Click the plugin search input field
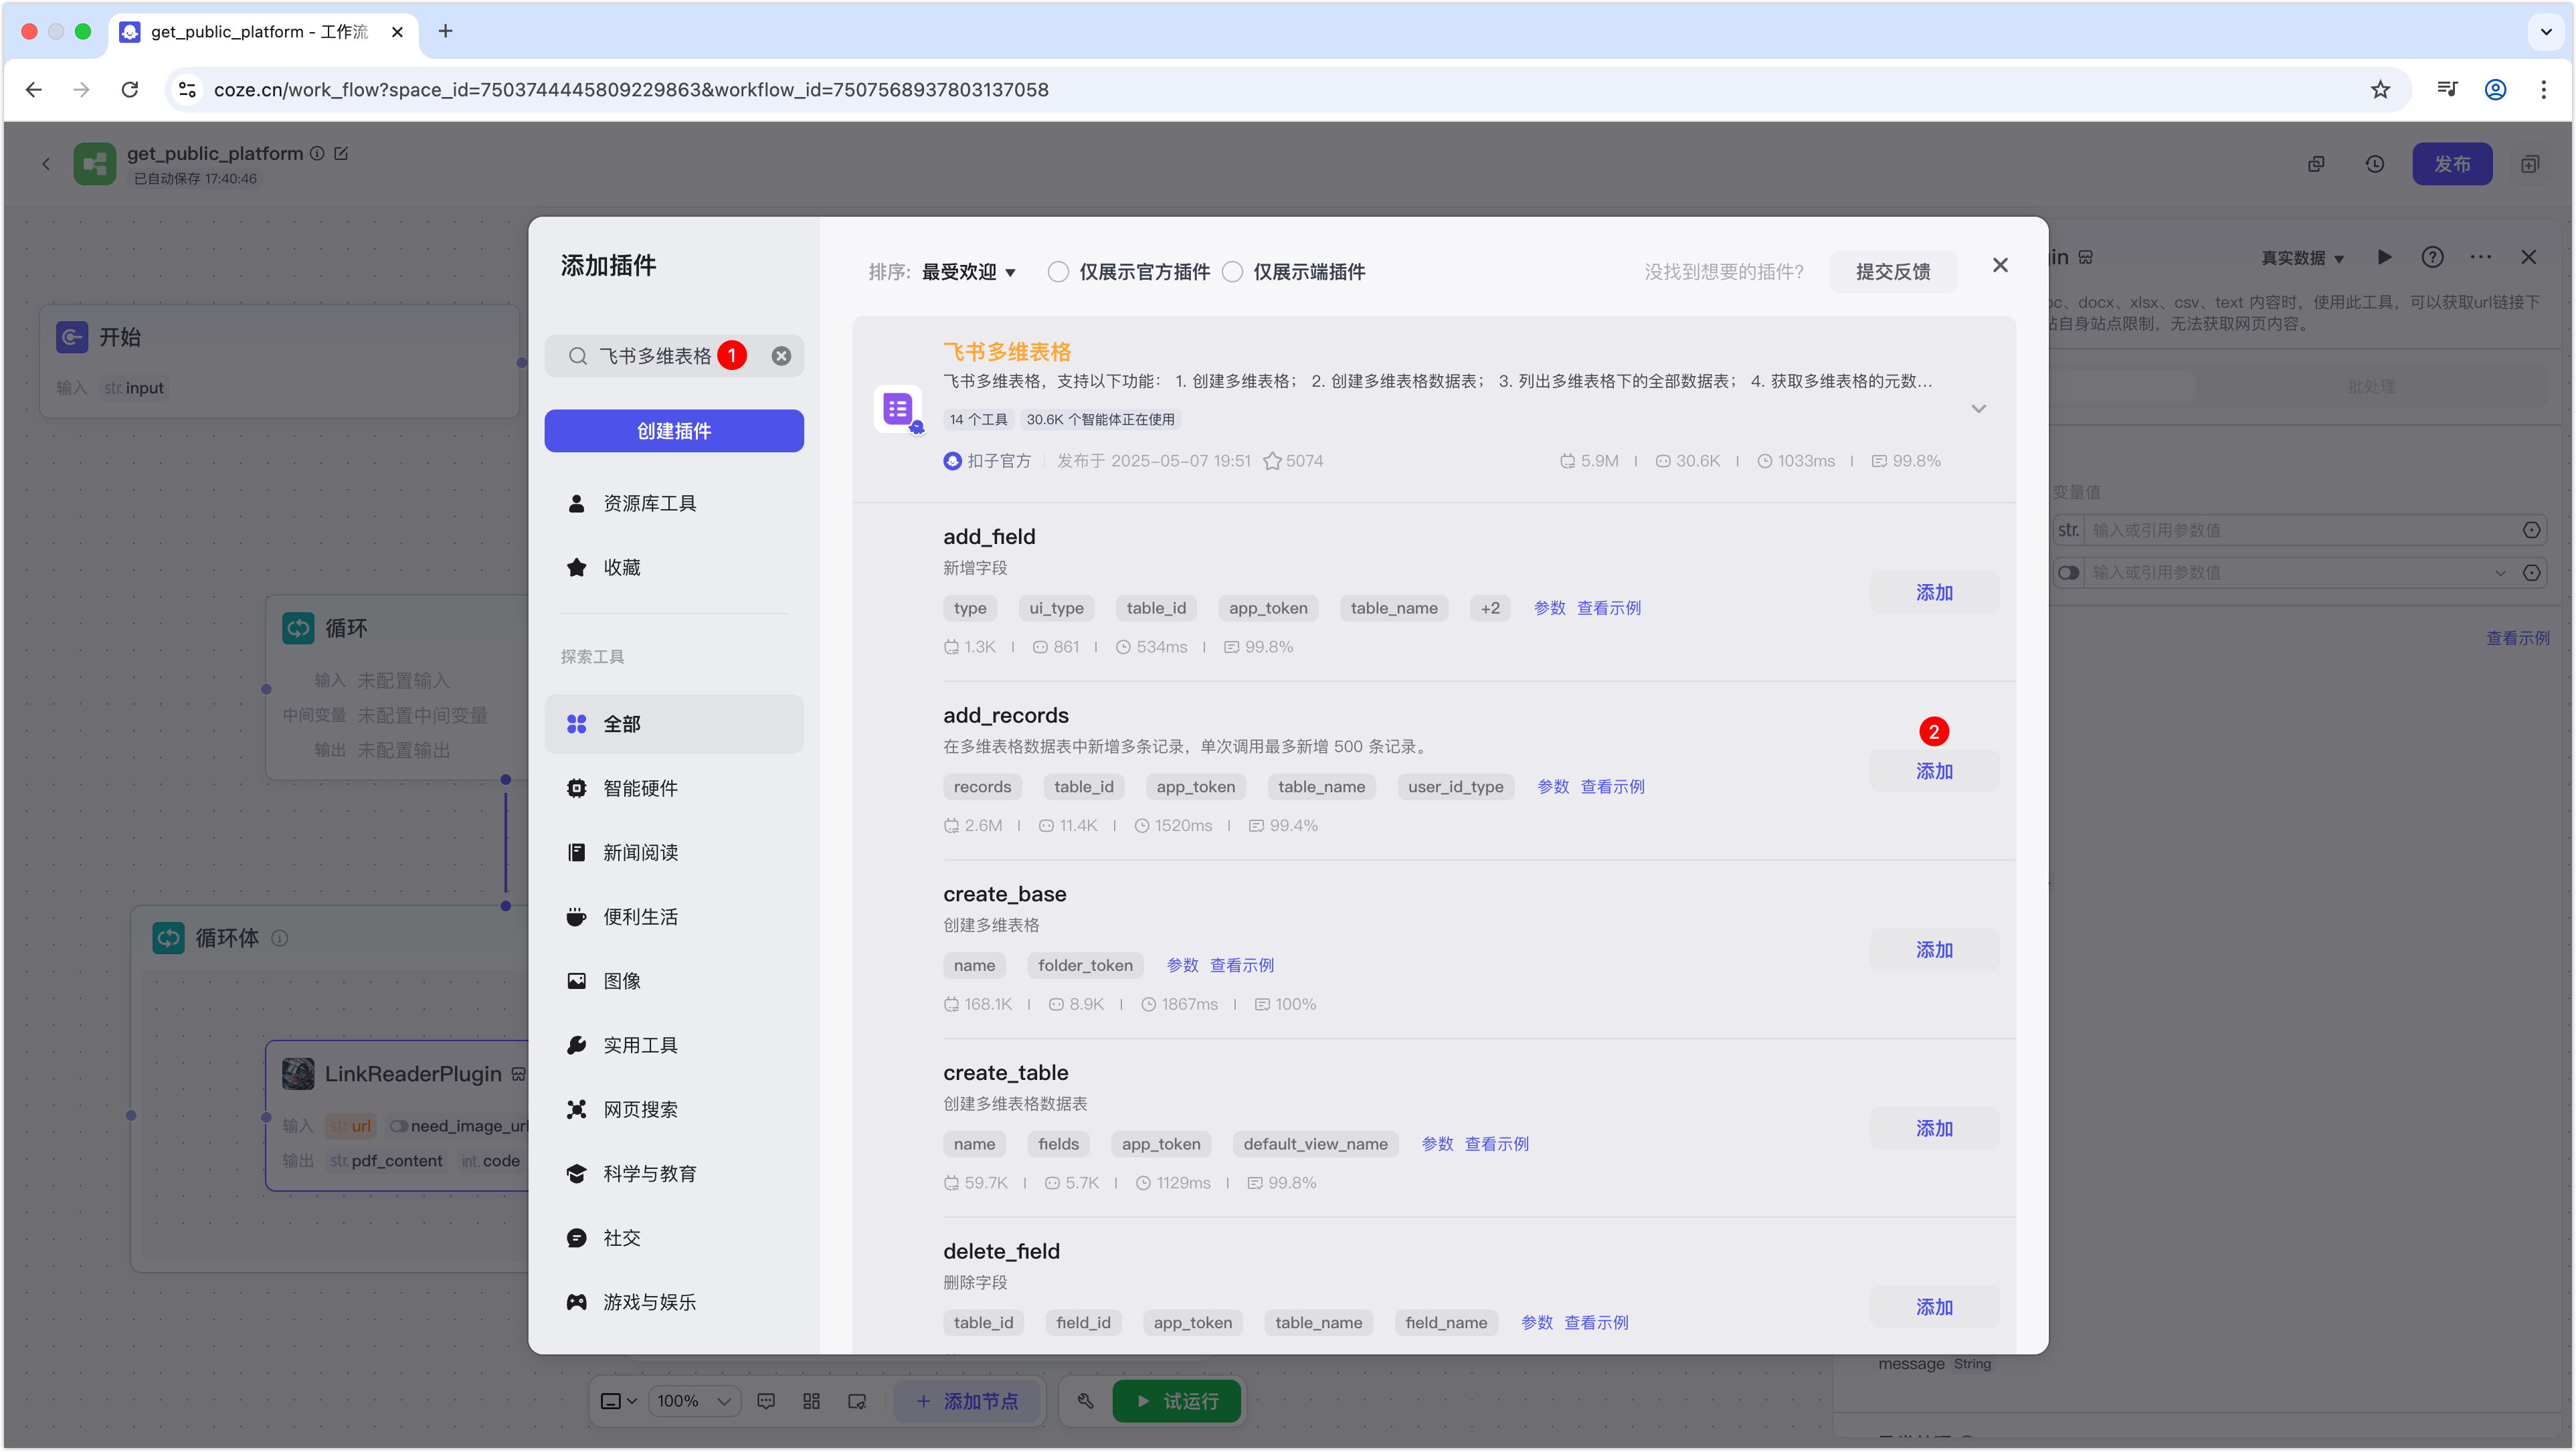This screenshot has height=1452, width=2576. pyautogui.click(x=655, y=356)
